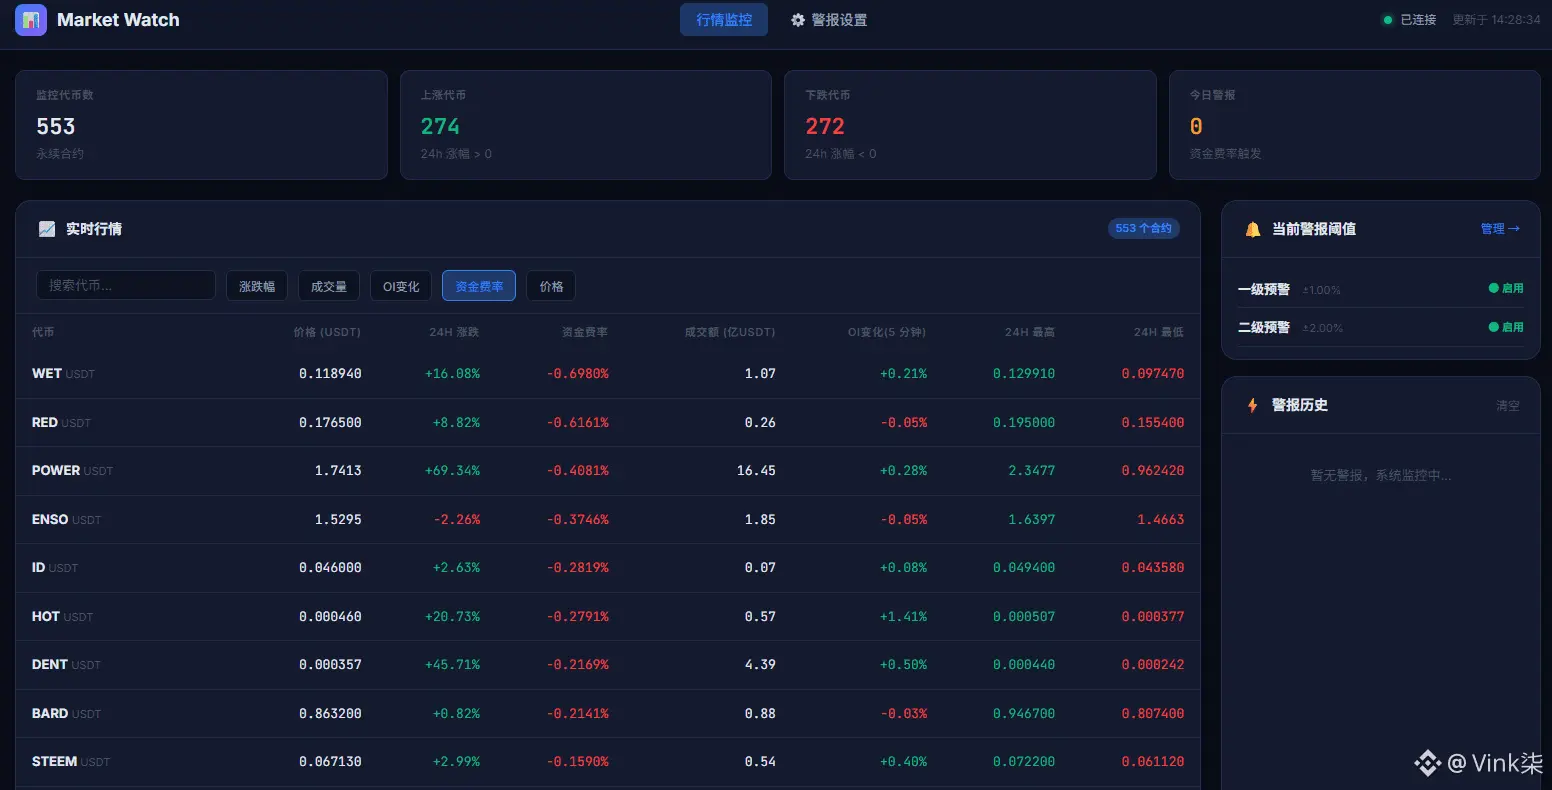Image resolution: width=1552 pixels, height=790 pixels.
Task: Click BARD 24H low 0.807400
Action: coord(1152,714)
